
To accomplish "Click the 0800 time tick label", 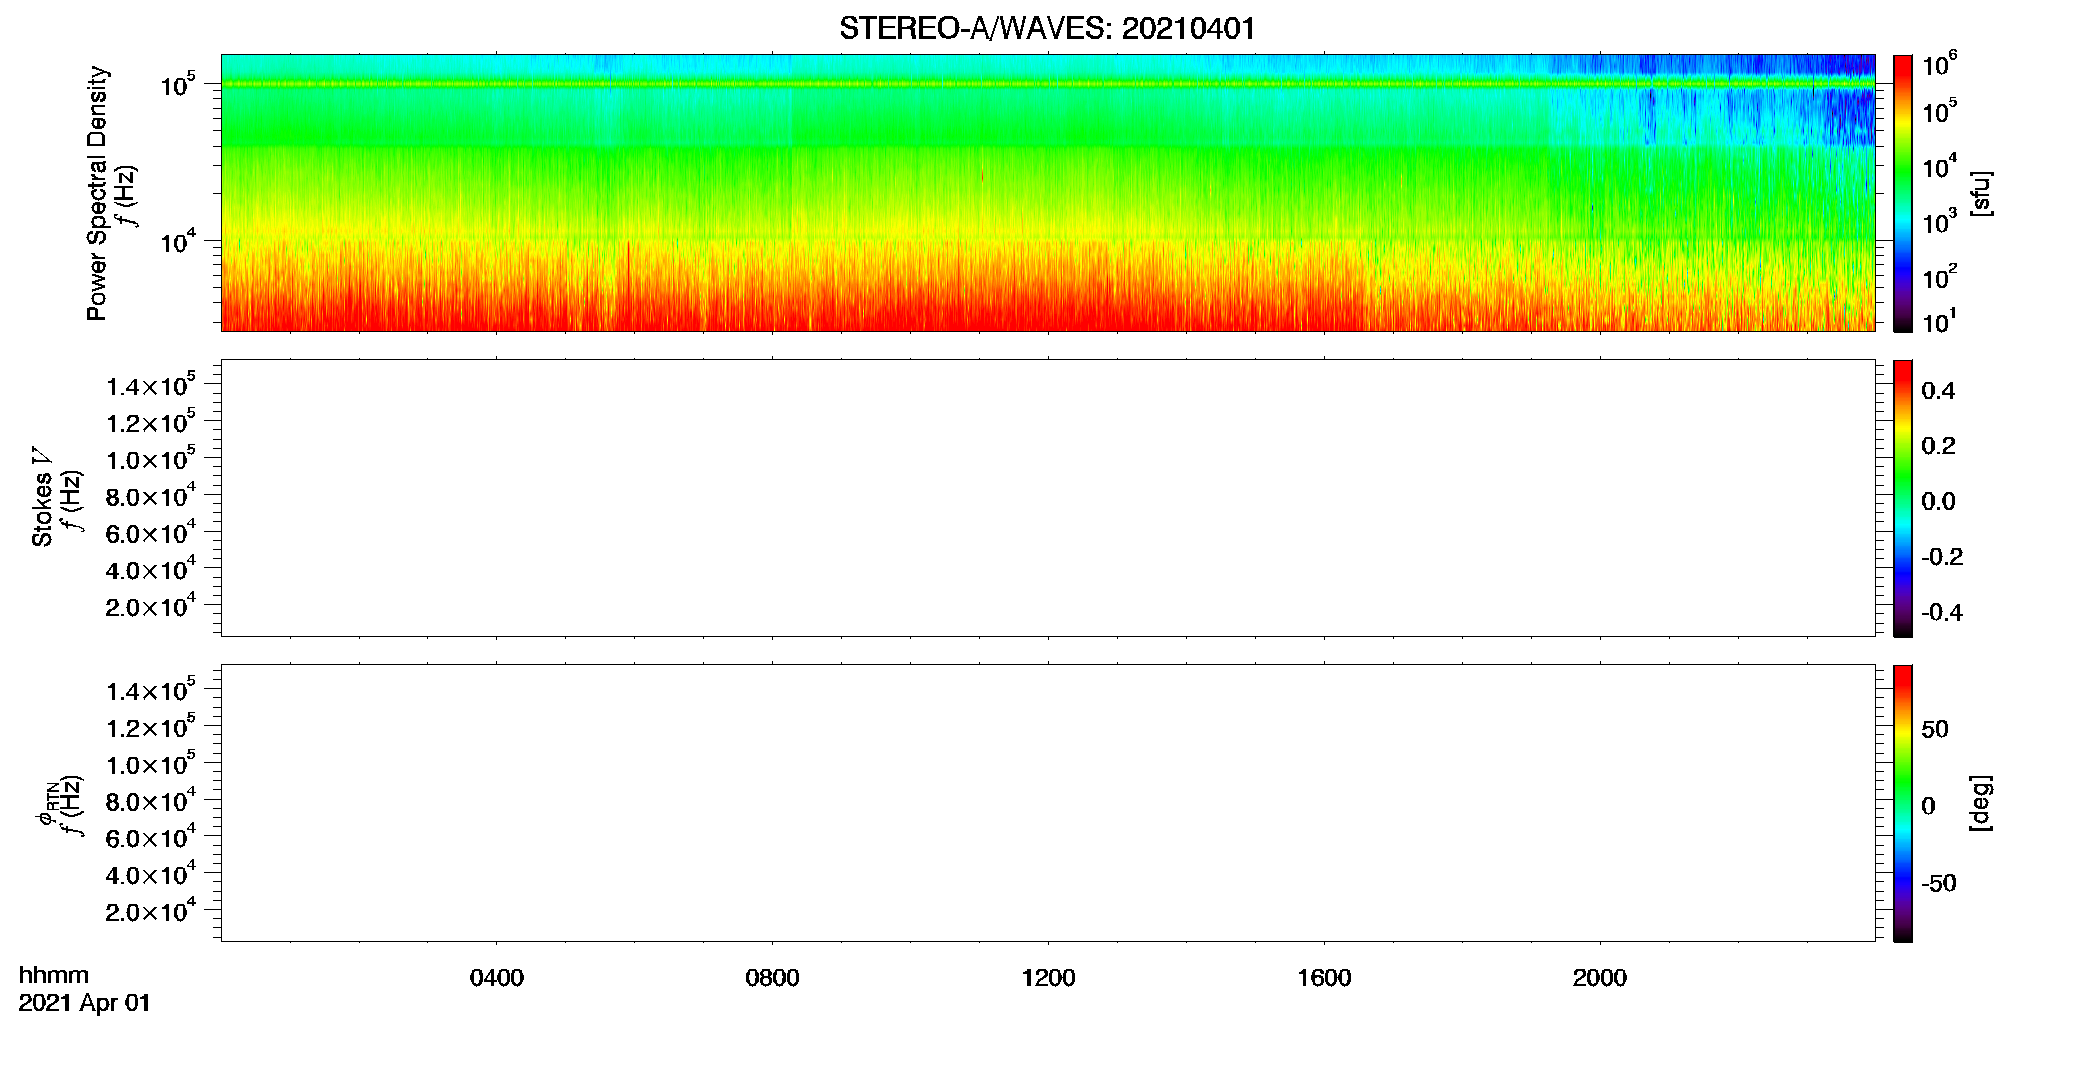I will click(772, 978).
